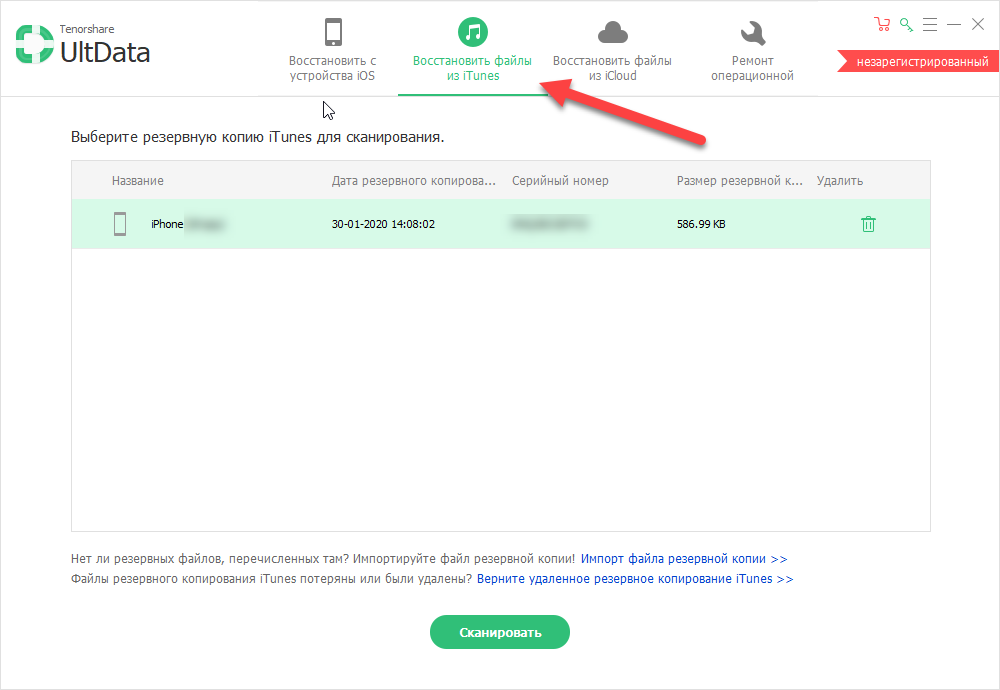Close the UltData window

(978, 24)
